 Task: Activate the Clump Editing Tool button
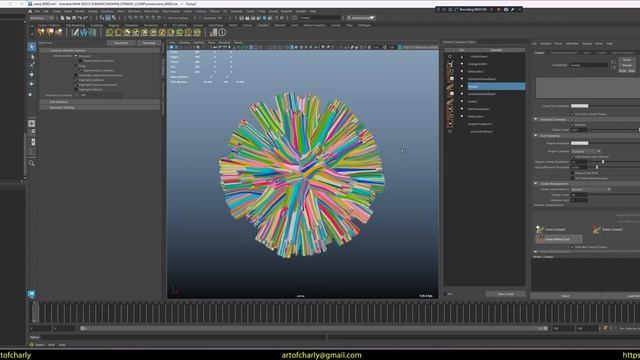click(559, 239)
